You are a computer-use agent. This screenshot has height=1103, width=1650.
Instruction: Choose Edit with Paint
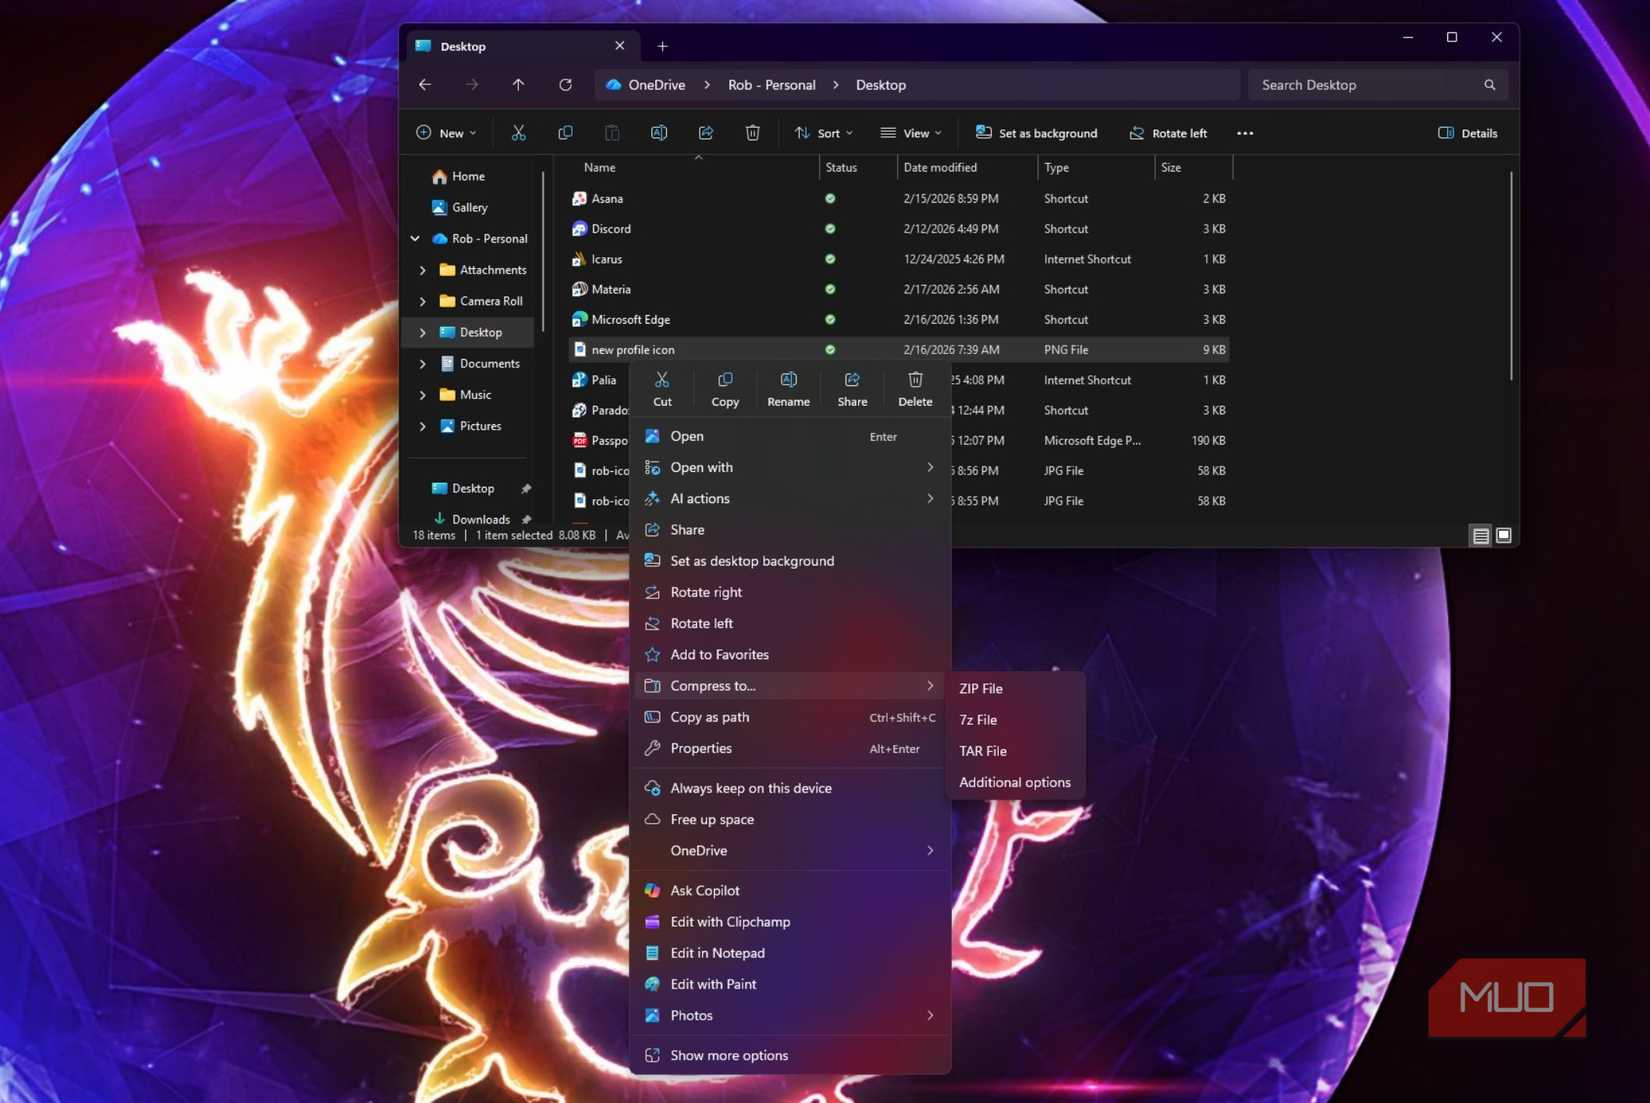click(790, 984)
